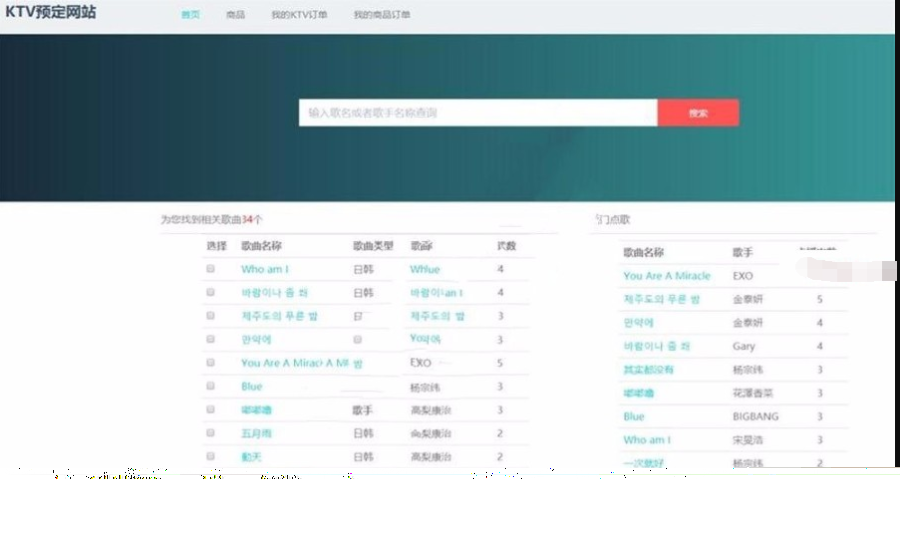The image size is (900, 539).
Task: Open "其实都没有" in the hot songs list
Action: (648, 370)
